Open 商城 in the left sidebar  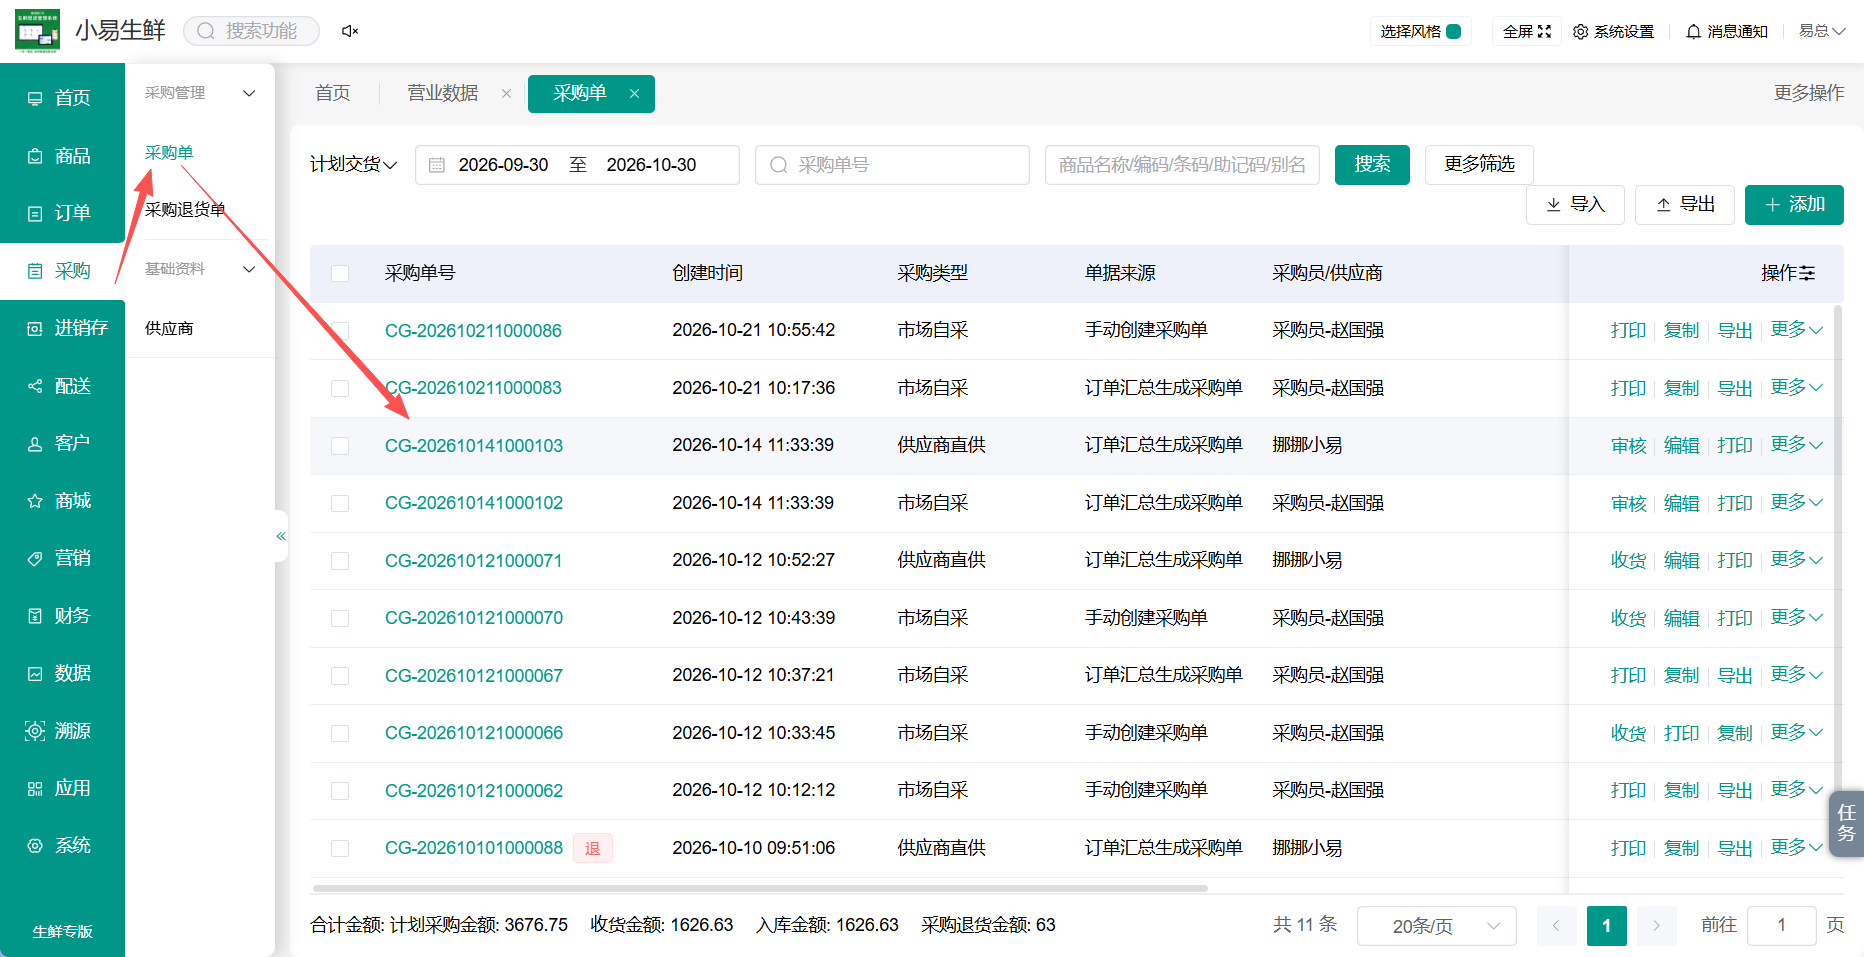click(62, 501)
